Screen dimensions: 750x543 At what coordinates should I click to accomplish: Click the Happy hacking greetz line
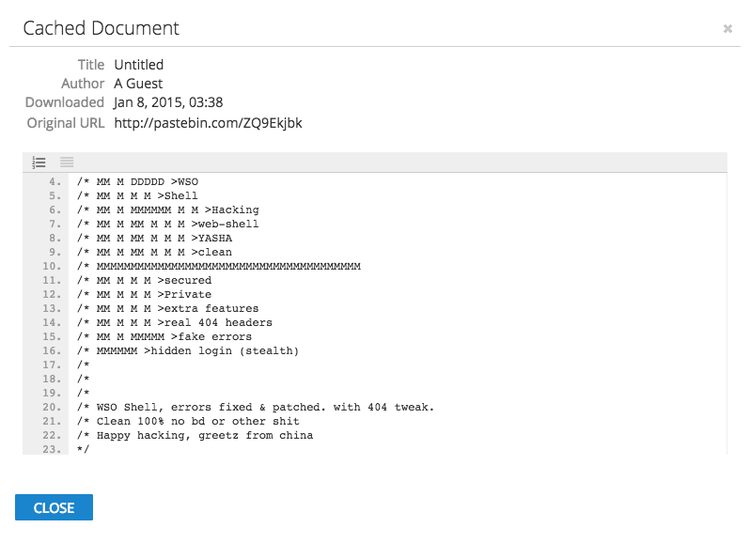[195, 435]
